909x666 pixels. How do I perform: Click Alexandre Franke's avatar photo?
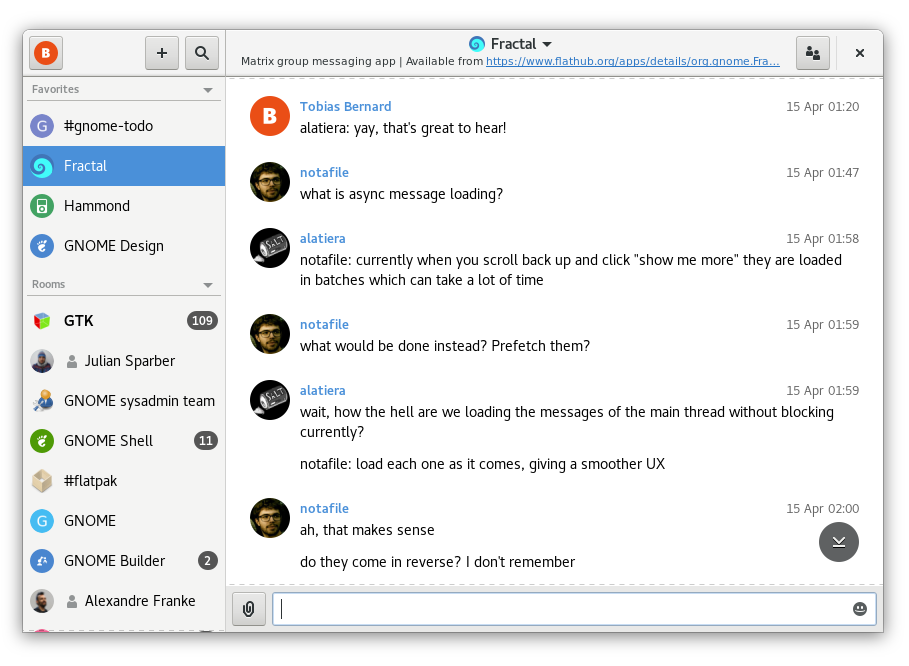click(x=42, y=601)
